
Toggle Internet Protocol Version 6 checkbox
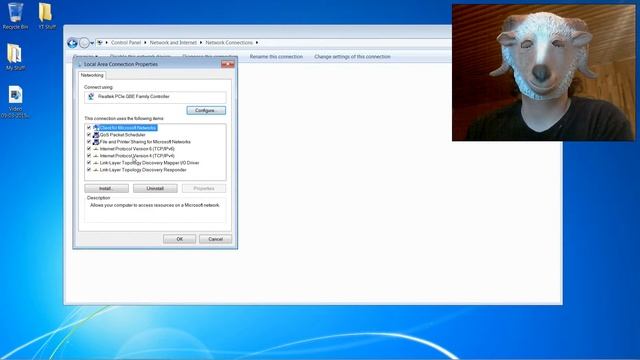pyautogui.click(x=89, y=149)
